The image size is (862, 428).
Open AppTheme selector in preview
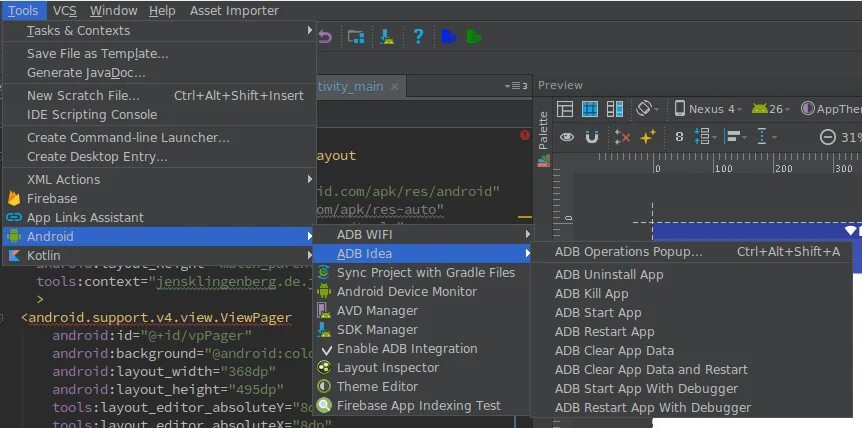pos(831,109)
